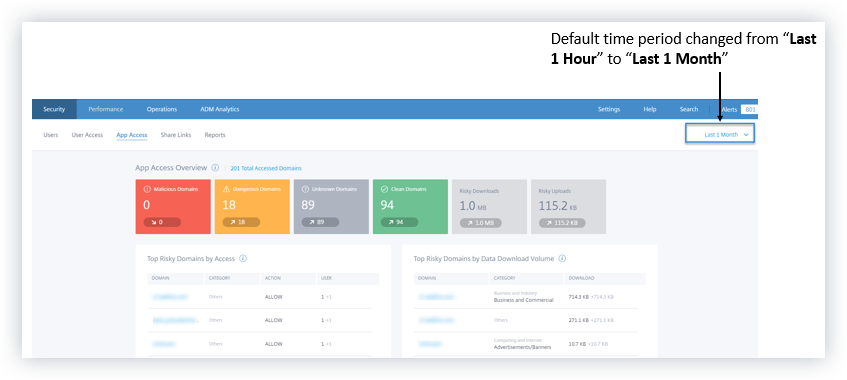Switch to the Security tab

54,109
